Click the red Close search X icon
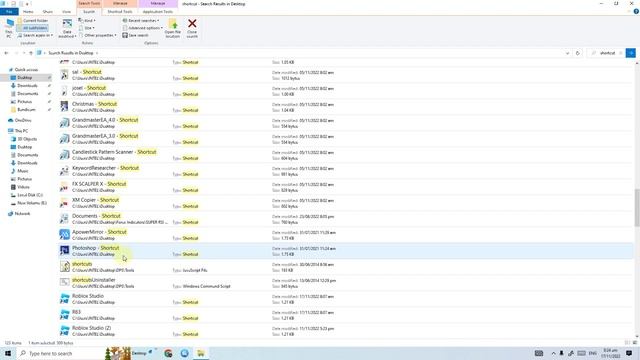This screenshot has height=360, width=640. pos(192,24)
